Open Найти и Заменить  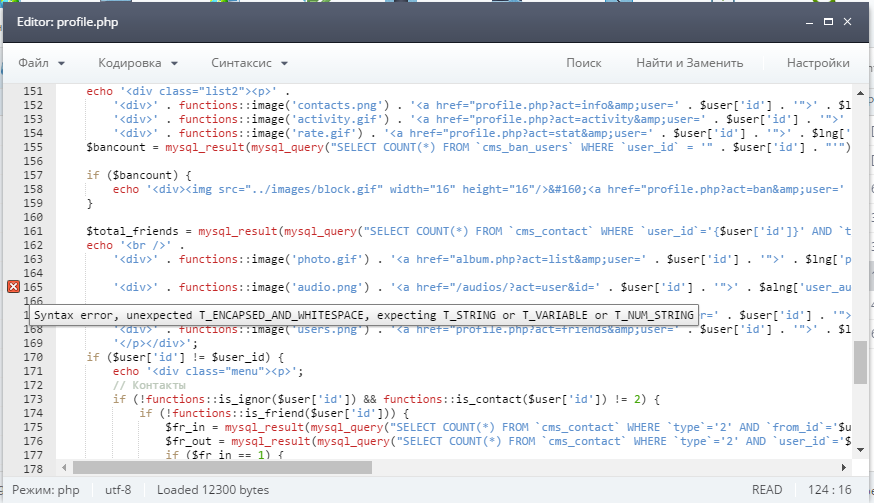click(689, 63)
